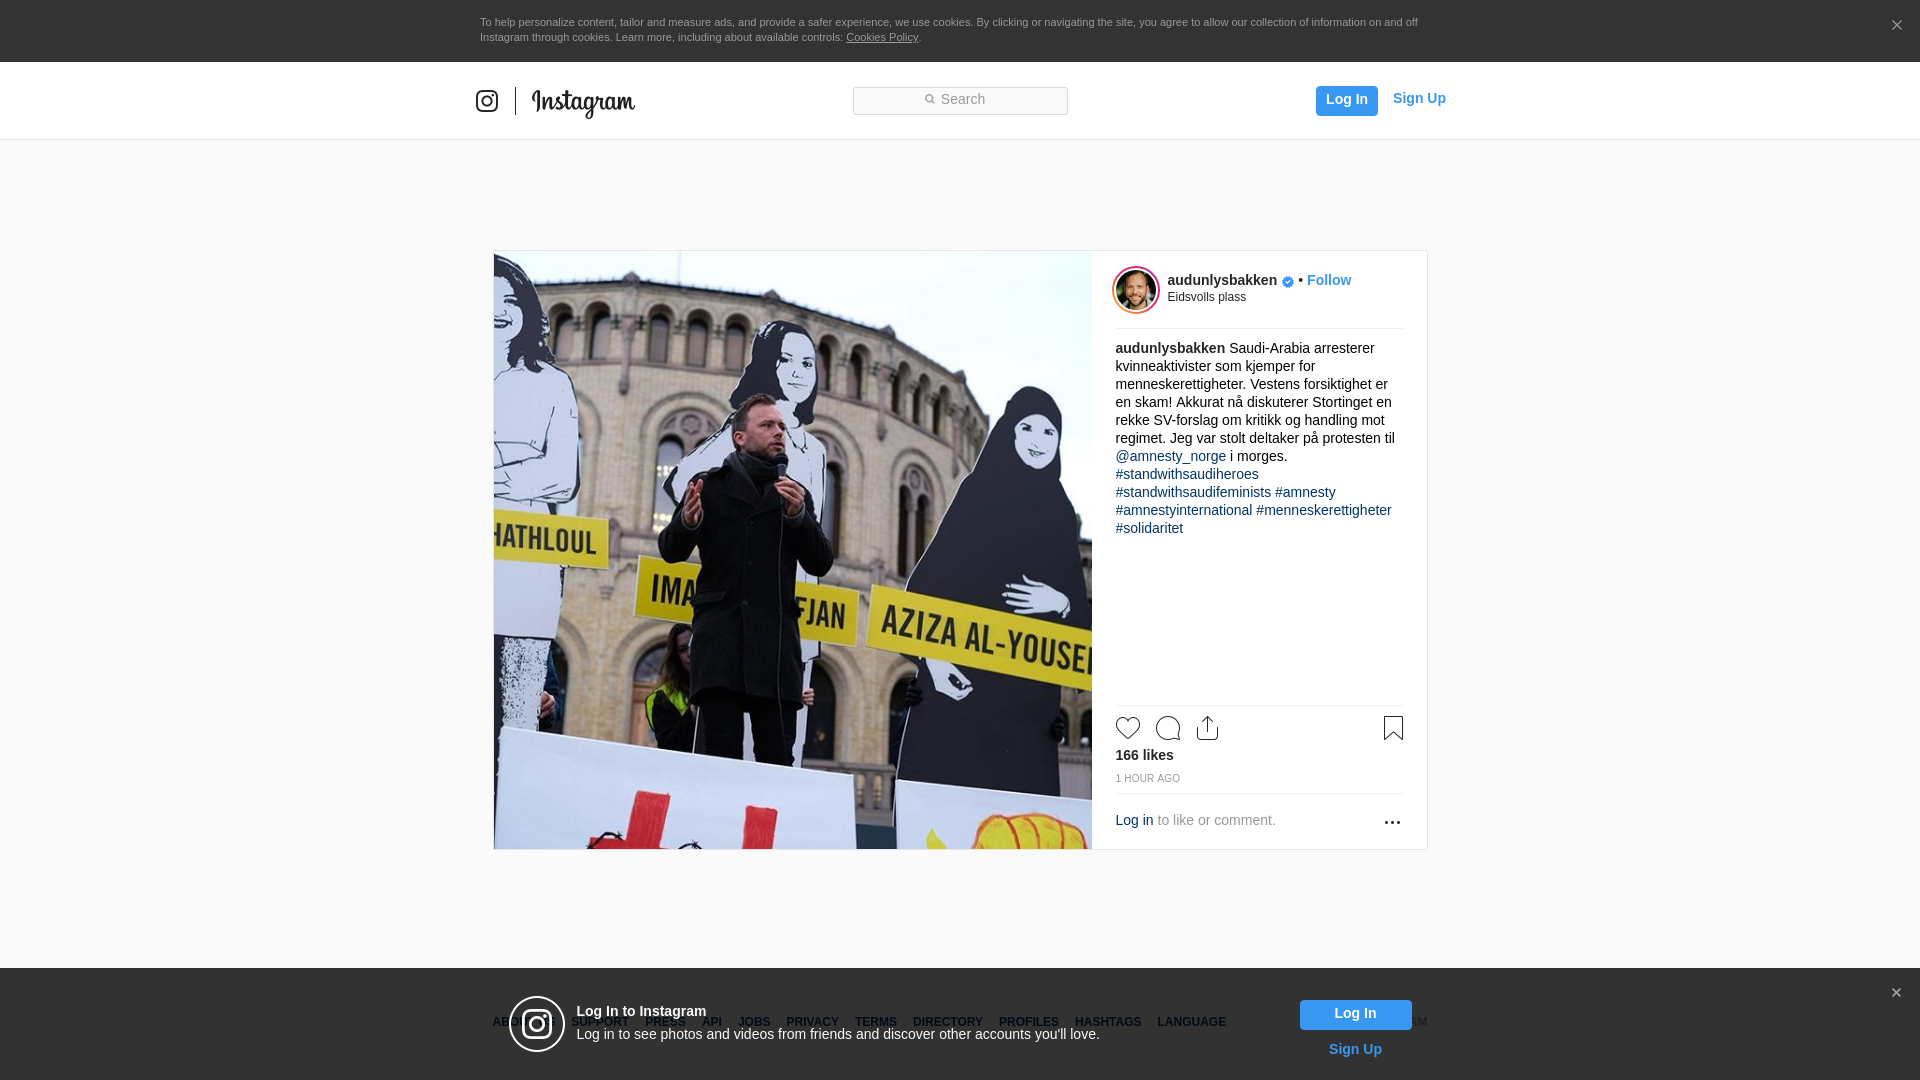This screenshot has width=1920, height=1080.
Task: Share the post using share icon
Action: click(x=1207, y=728)
